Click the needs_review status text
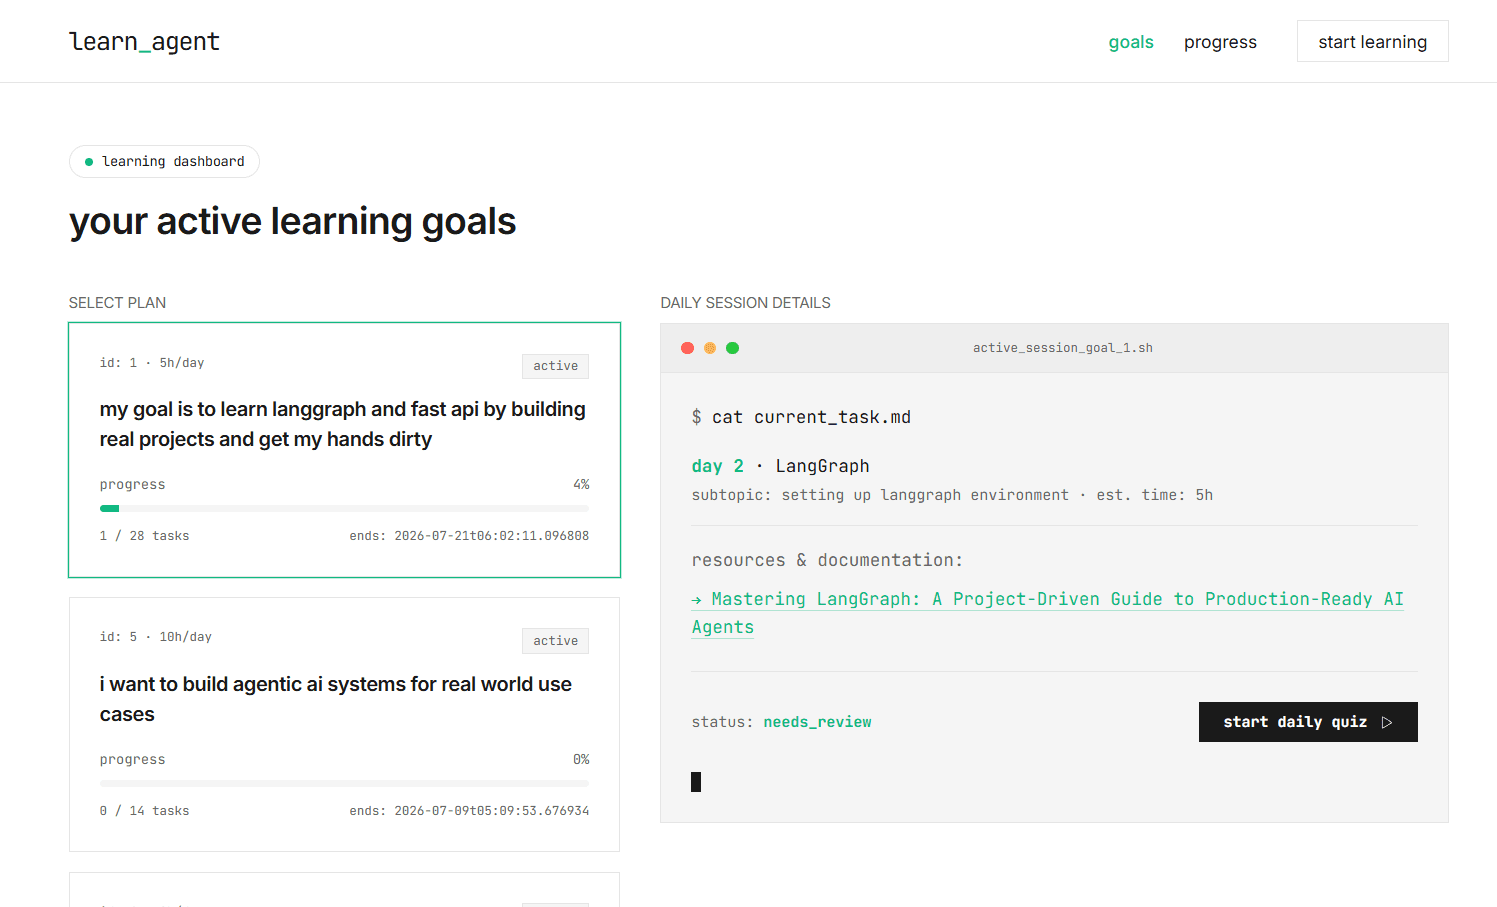This screenshot has width=1497, height=907. [x=817, y=722]
